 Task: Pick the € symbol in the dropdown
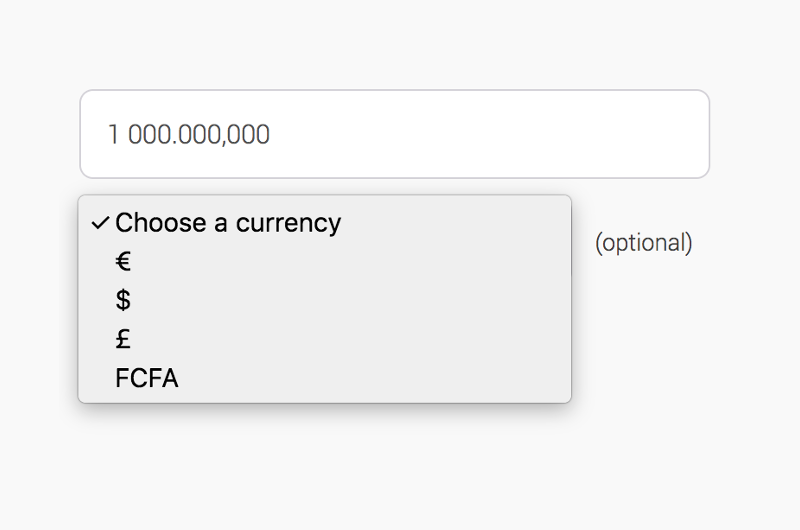click(x=124, y=262)
